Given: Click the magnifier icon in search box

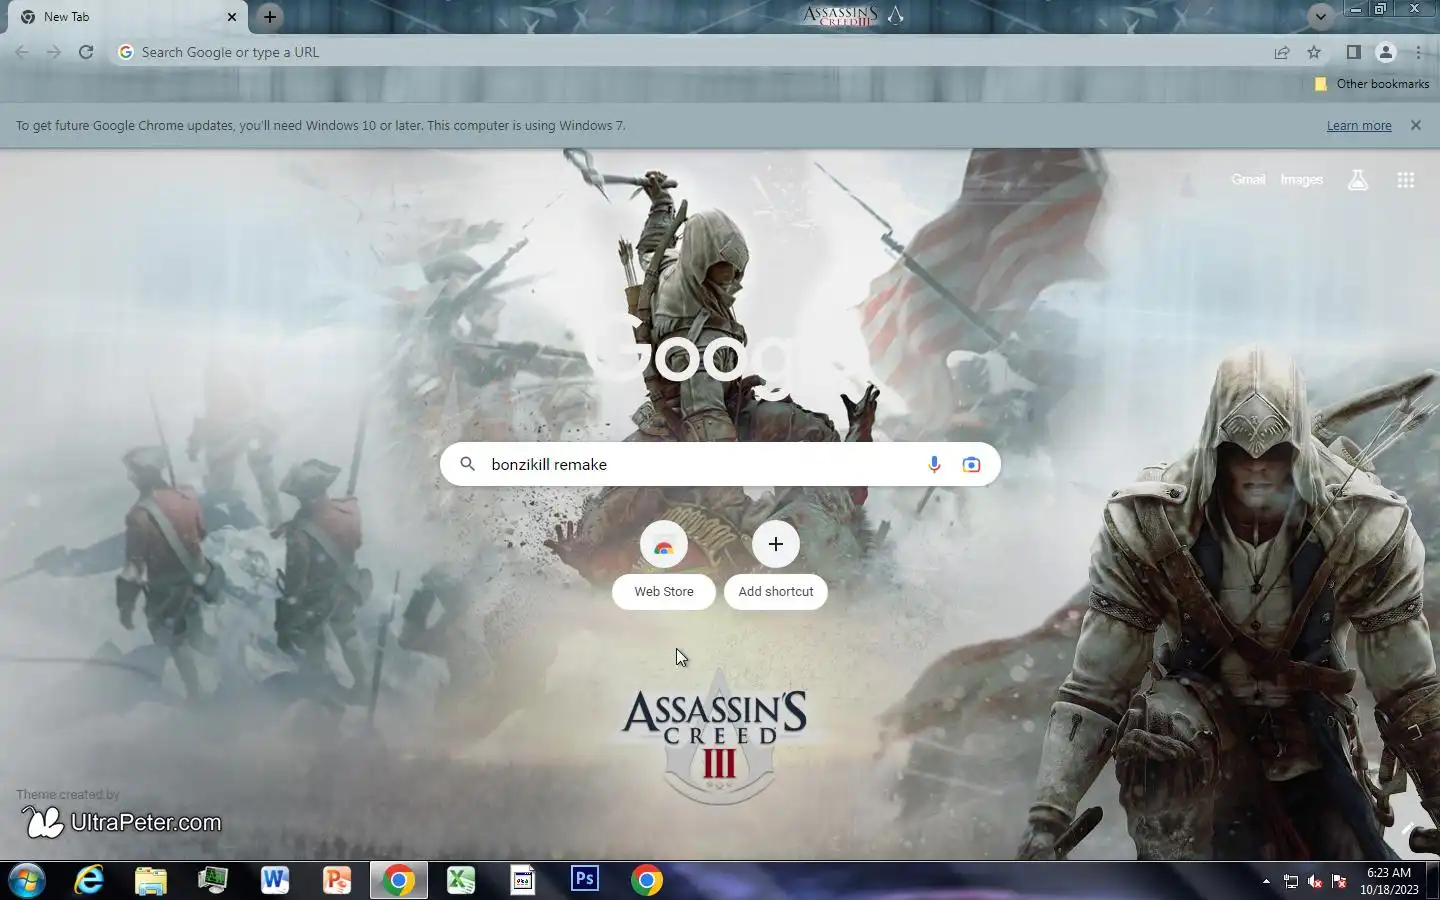Looking at the screenshot, I should 467,464.
